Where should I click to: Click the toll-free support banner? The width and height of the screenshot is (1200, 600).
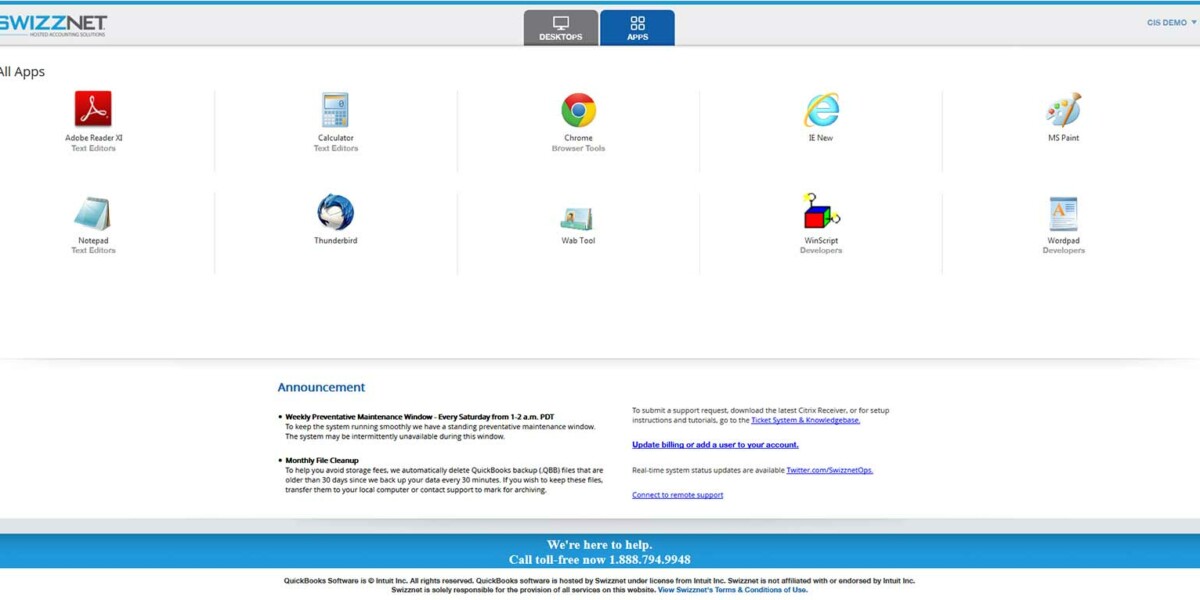point(600,552)
